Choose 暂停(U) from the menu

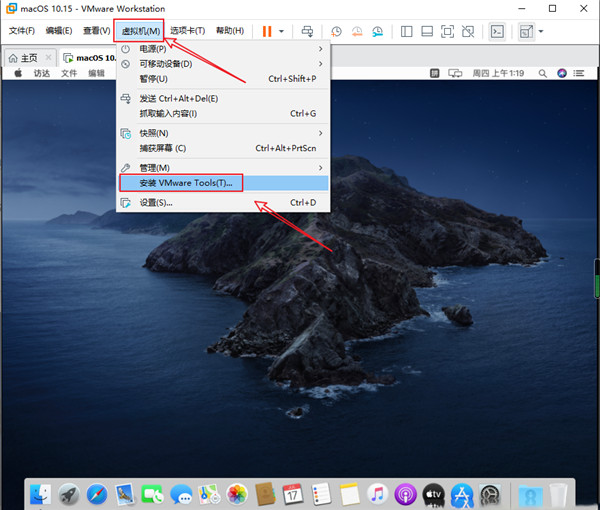point(223,79)
